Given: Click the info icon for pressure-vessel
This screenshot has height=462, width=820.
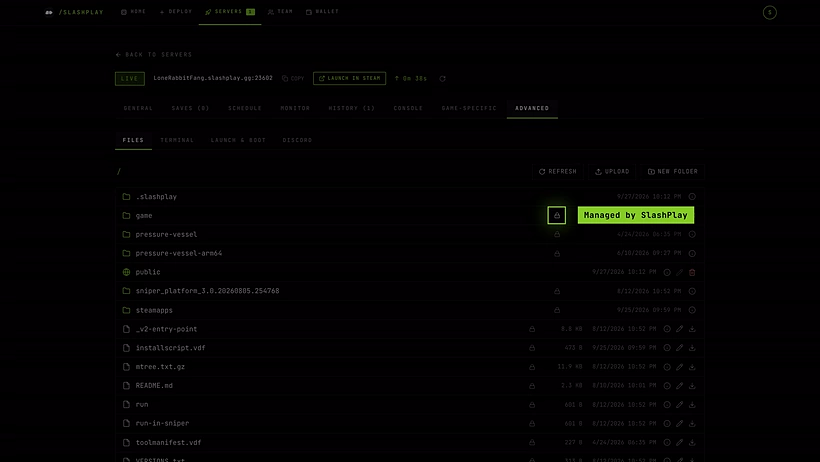Looking at the screenshot, I should point(692,234).
